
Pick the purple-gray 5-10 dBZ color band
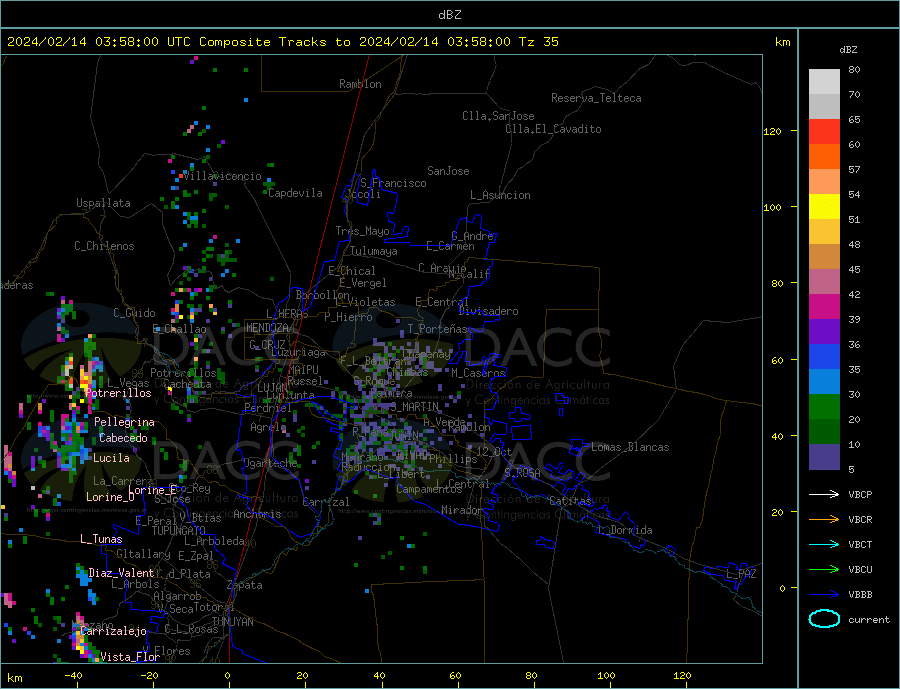coord(824,457)
